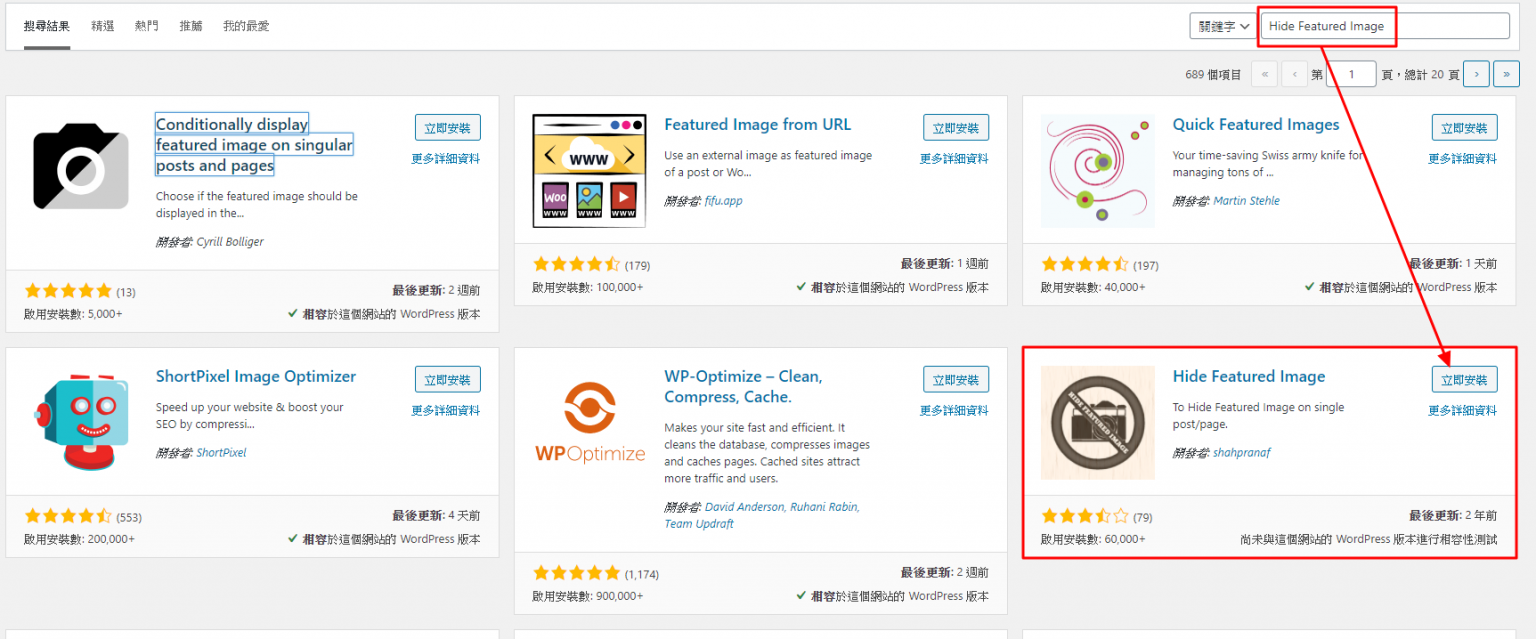This screenshot has width=1536, height=639.
Task: Switch to the 熱門 tab
Action: pyautogui.click(x=146, y=26)
